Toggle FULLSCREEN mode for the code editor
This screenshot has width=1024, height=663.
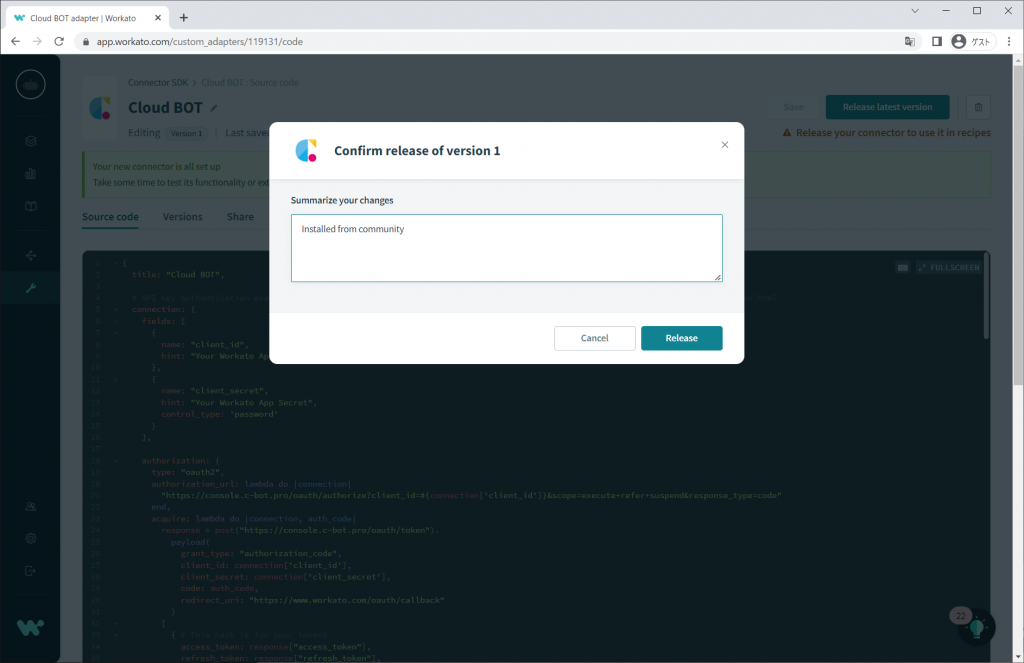click(948, 267)
